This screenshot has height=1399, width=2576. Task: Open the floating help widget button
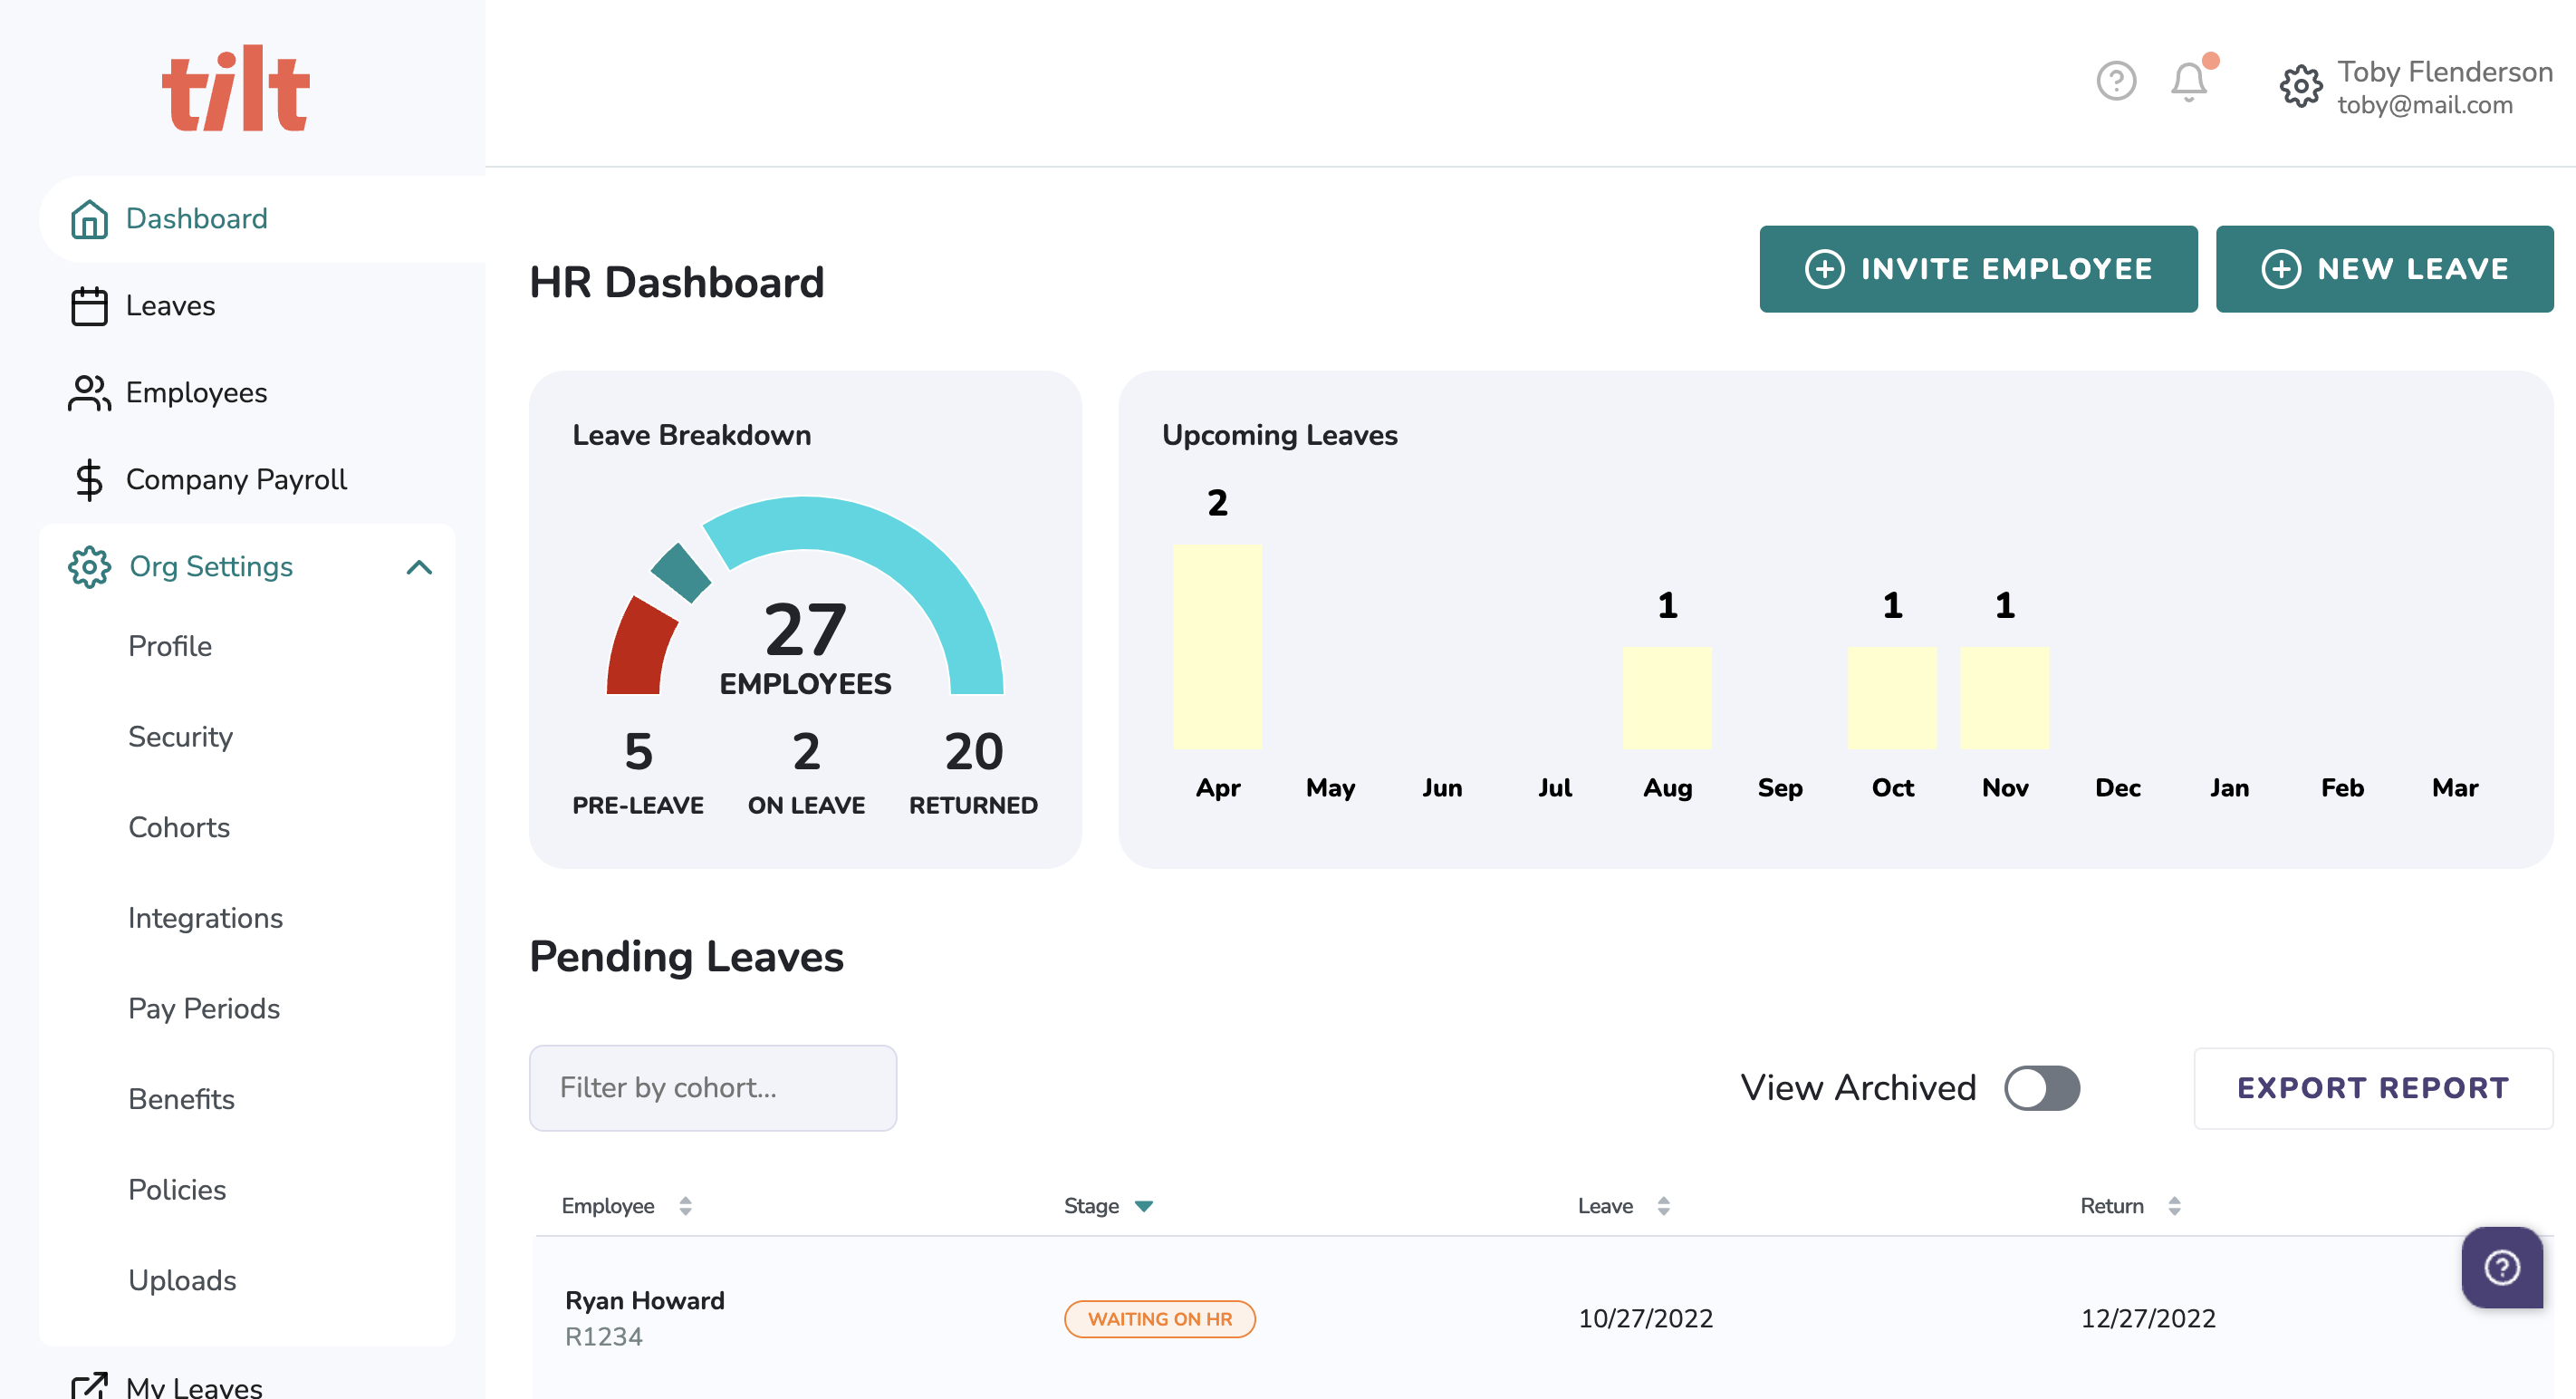click(2501, 1267)
